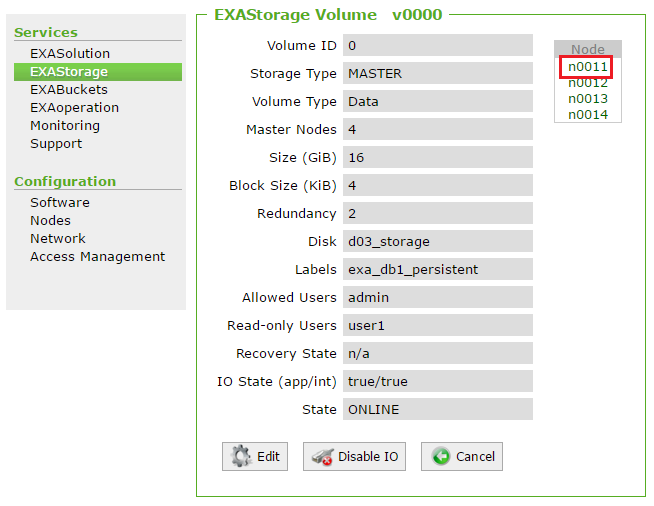
Task: Open Software configuration
Action: (x=60, y=203)
